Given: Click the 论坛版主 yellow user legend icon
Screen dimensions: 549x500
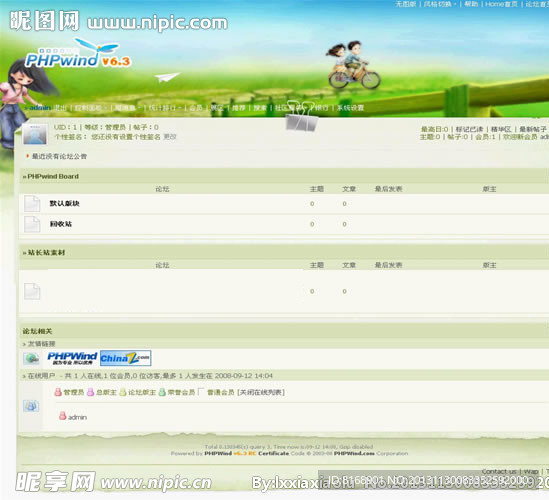Looking at the screenshot, I should pos(123,392).
